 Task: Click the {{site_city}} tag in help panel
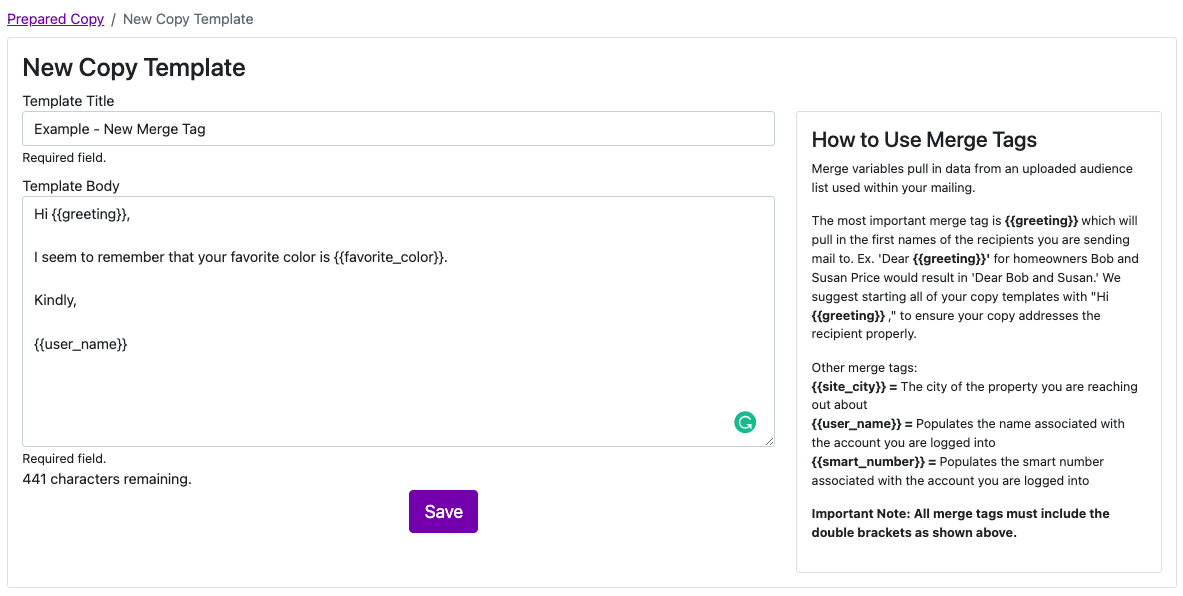[849, 387]
